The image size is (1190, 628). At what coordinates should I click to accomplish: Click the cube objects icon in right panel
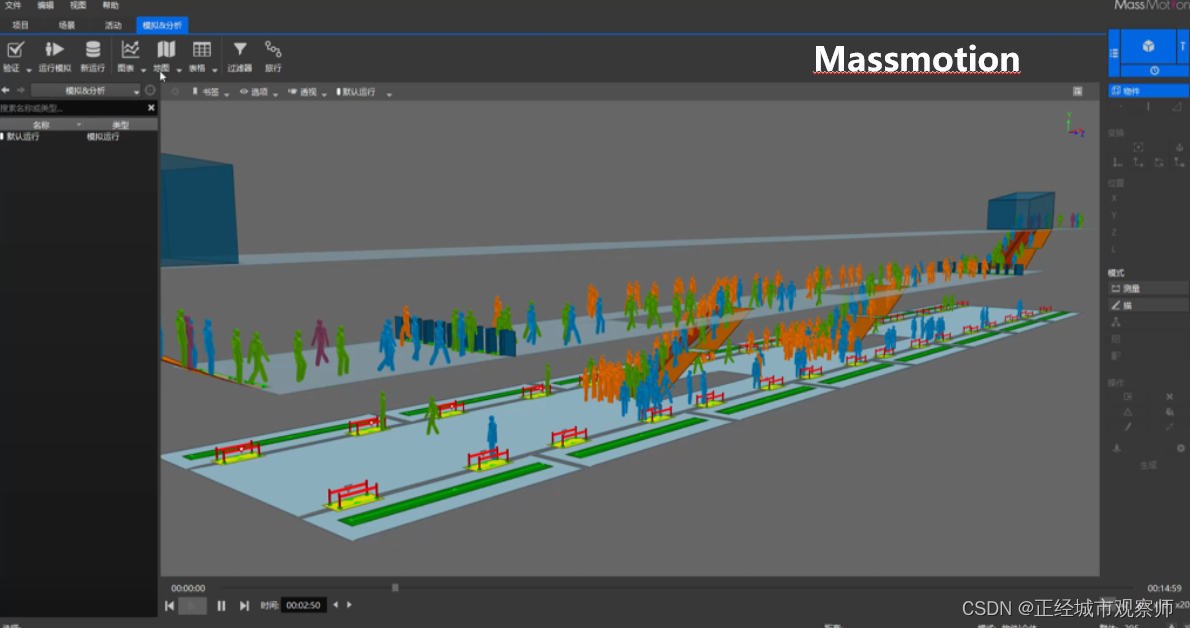coord(1148,46)
